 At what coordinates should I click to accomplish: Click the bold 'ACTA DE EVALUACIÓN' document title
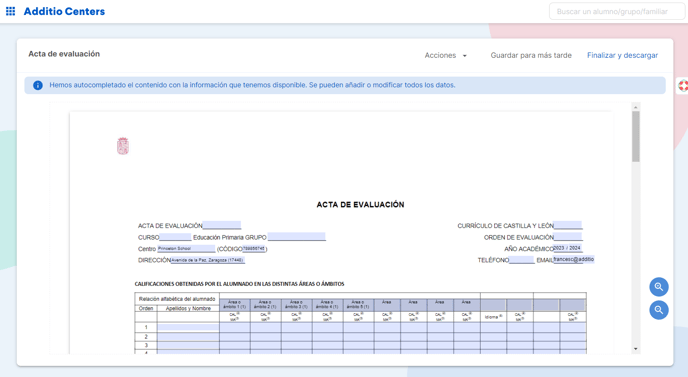point(360,205)
